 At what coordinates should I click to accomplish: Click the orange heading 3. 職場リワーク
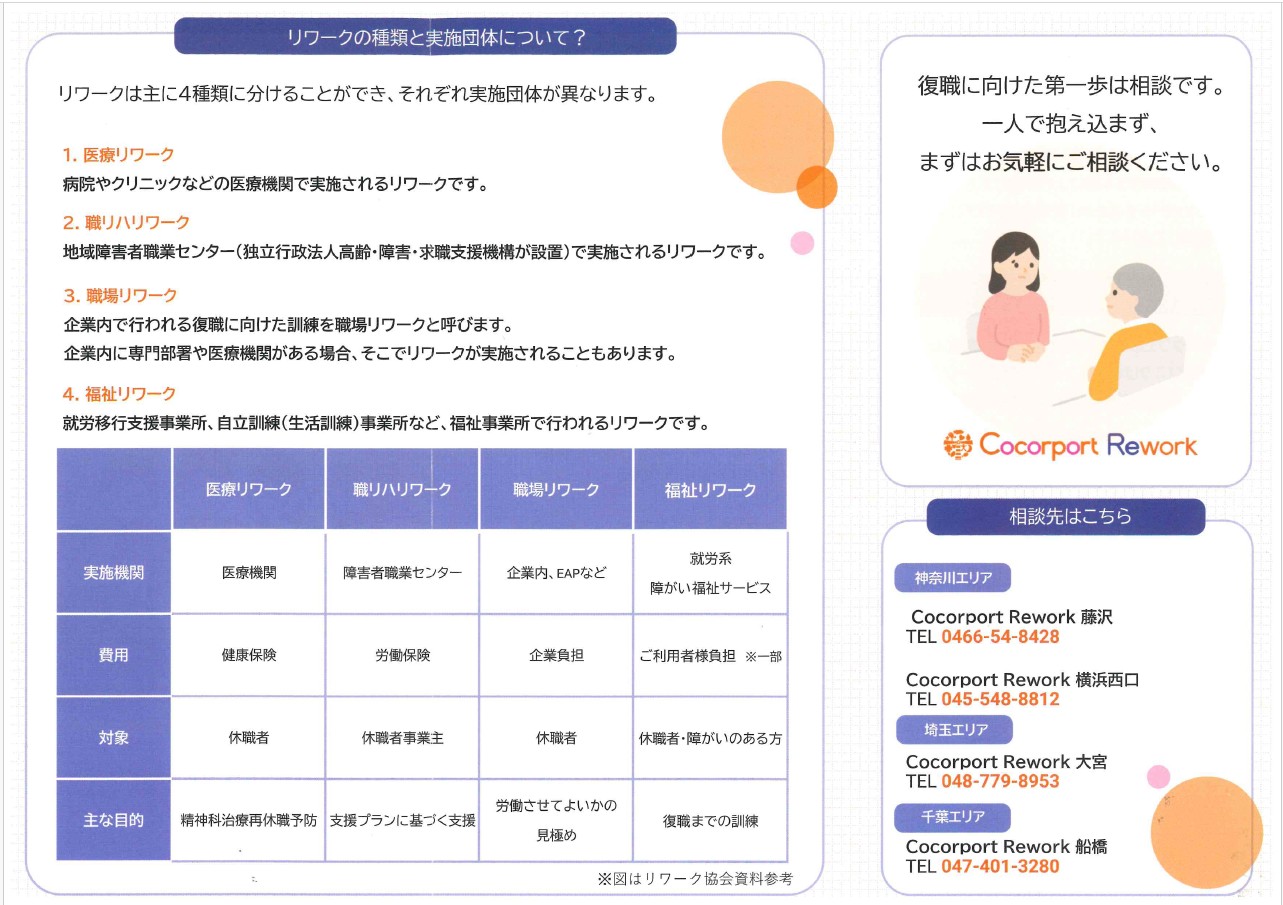(120, 296)
